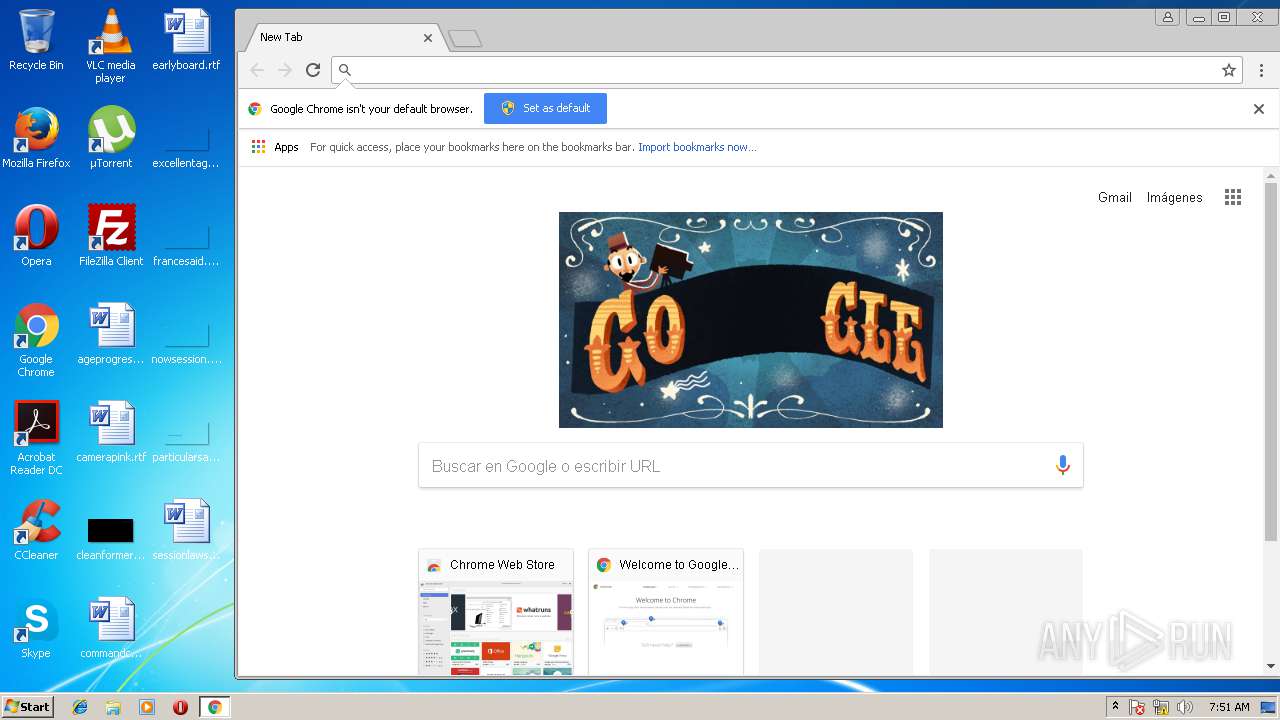The height and width of the screenshot is (720, 1280).
Task: Click the page scrollbar up arrow
Action: pyautogui.click(x=1271, y=176)
